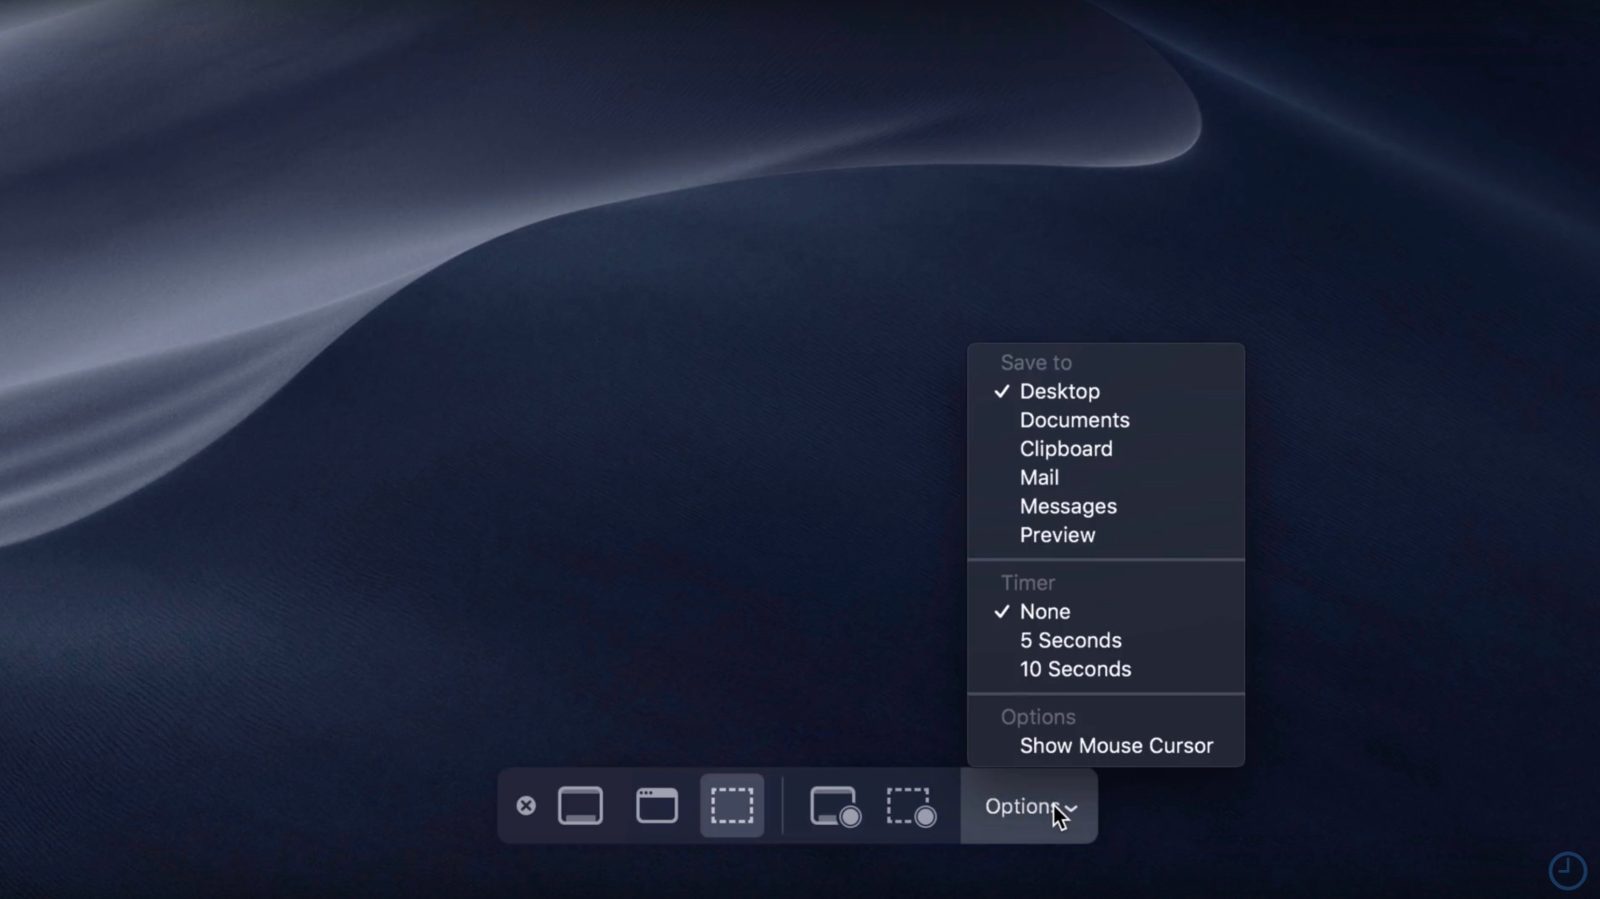Image resolution: width=1600 pixels, height=899 pixels.
Task: Choose Desktop as the save location
Action: point(1059,391)
